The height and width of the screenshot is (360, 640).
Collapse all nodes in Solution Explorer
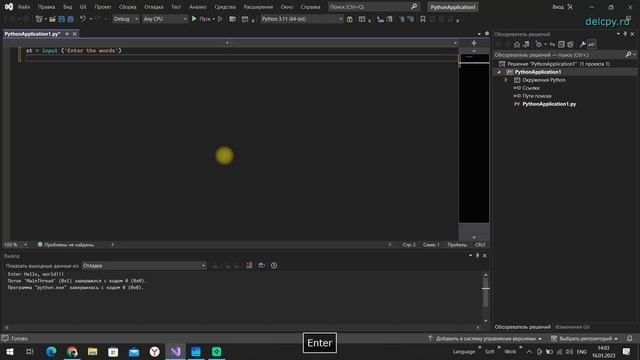click(x=561, y=44)
